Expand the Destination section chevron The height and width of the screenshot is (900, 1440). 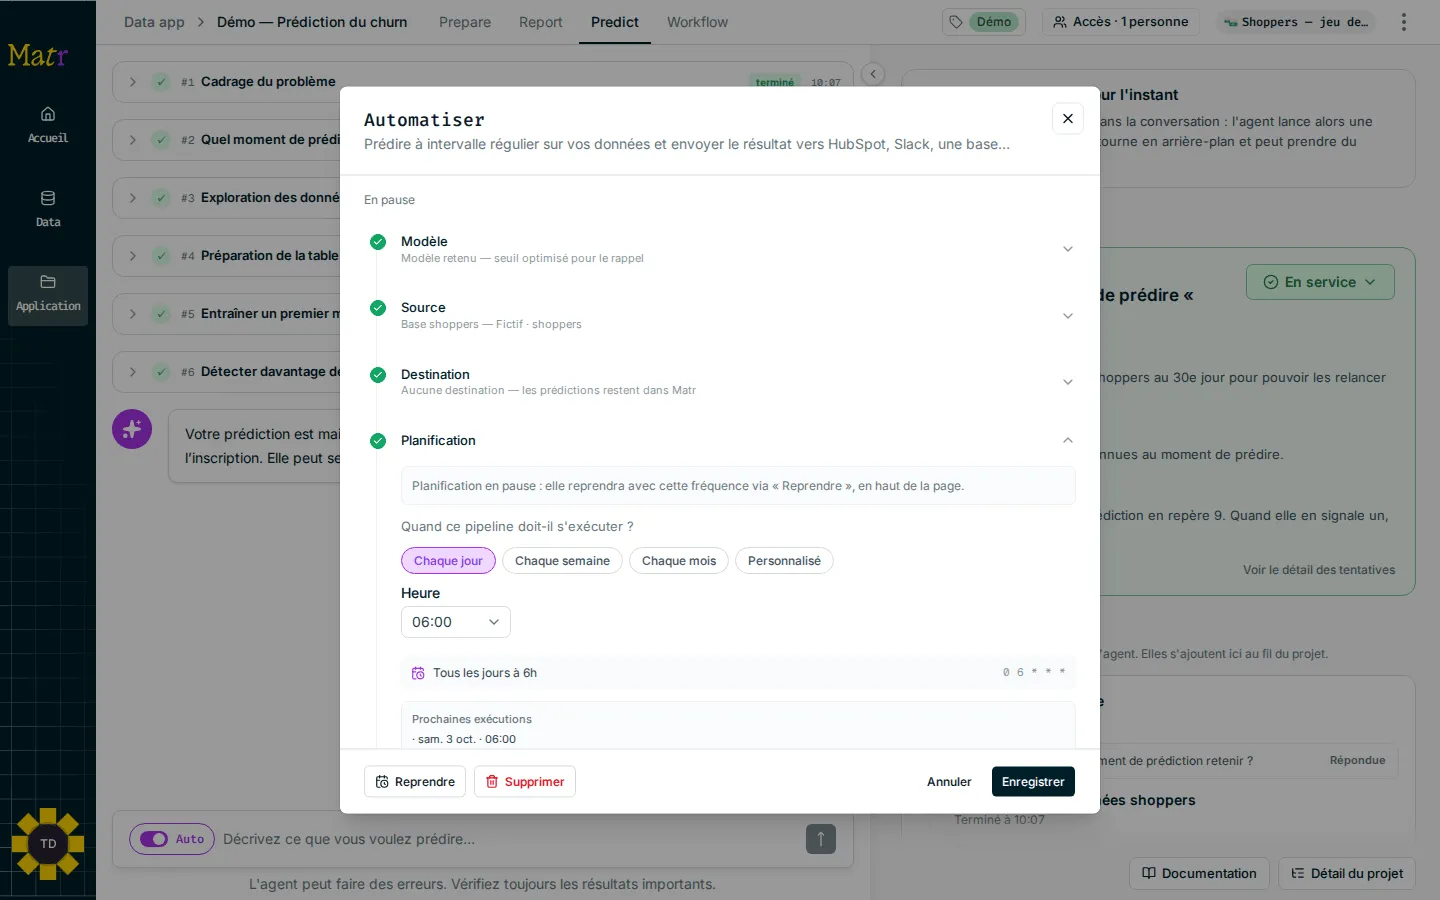click(1068, 382)
